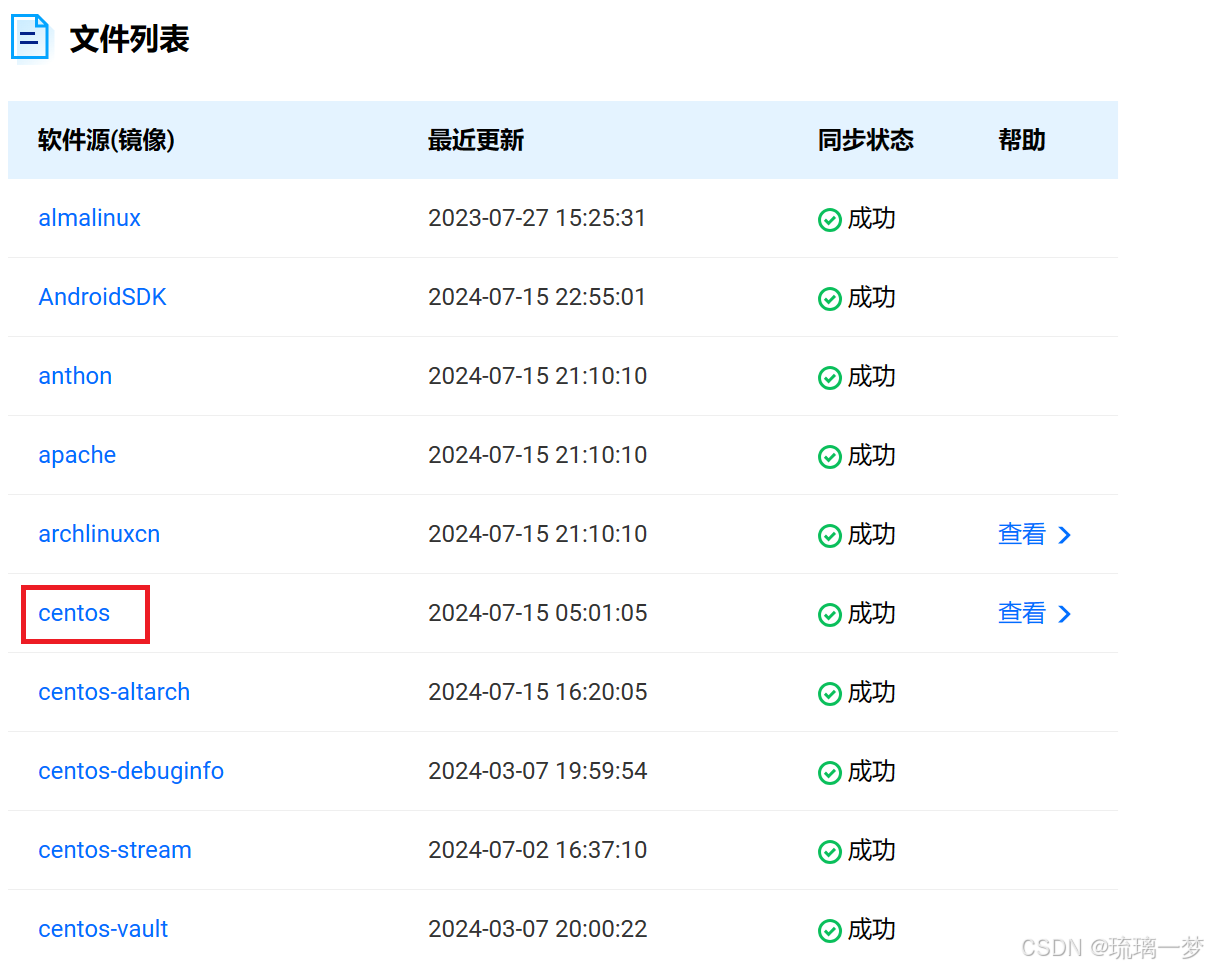
Task: View help for archlinuxcn via 查看
Action: click(x=1022, y=534)
